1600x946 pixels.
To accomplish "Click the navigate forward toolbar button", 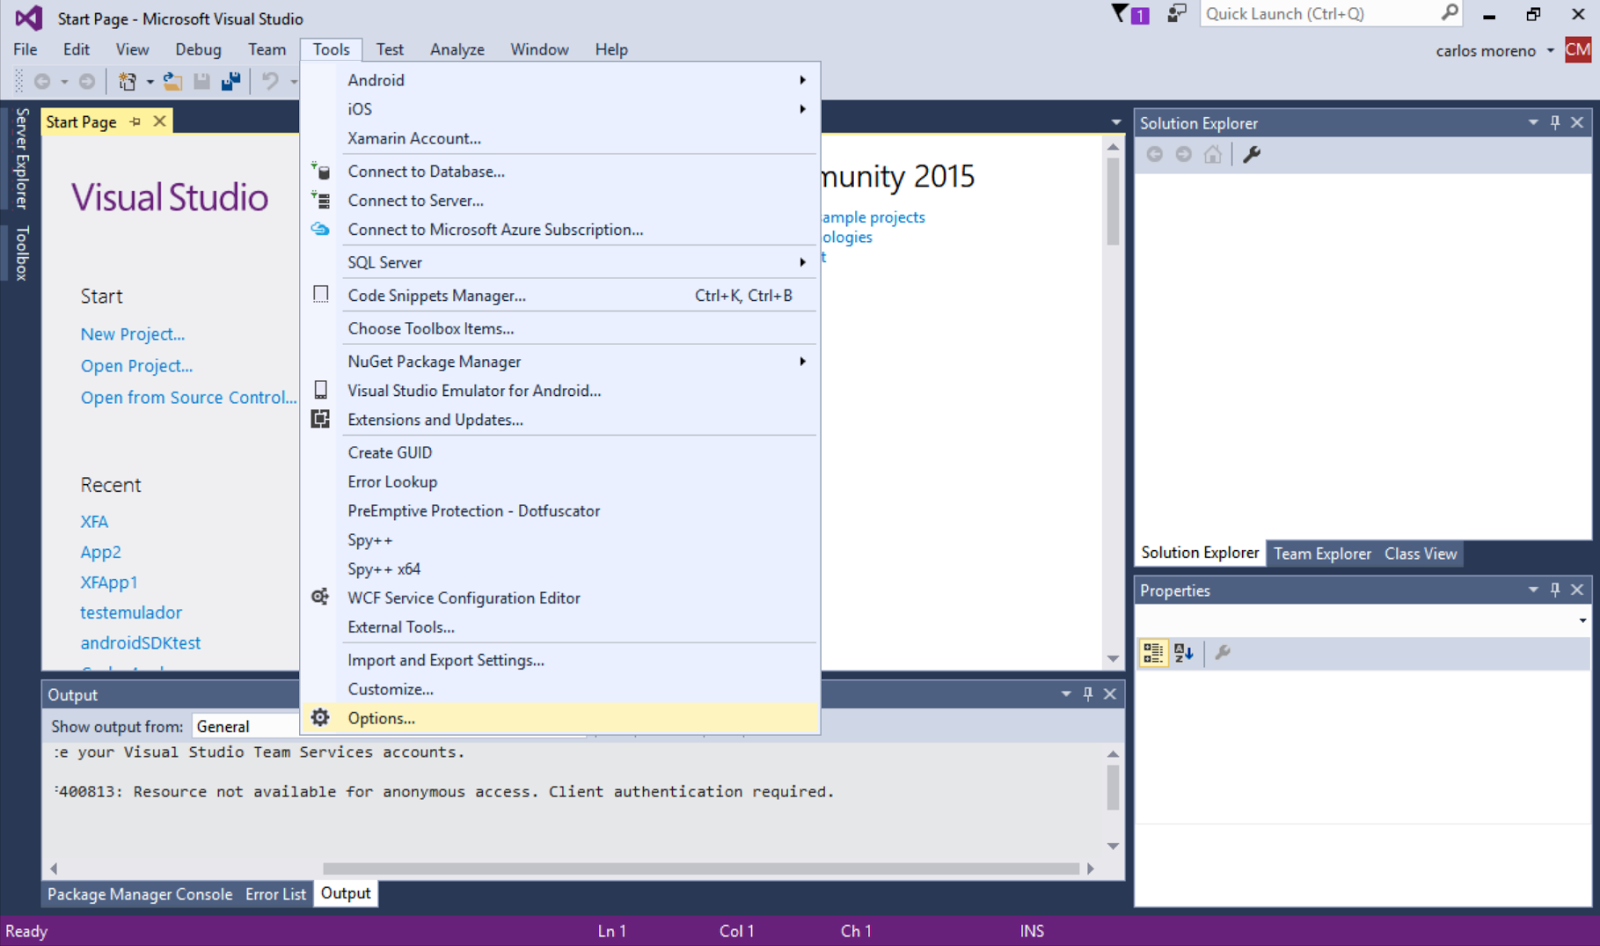I will (87, 81).
